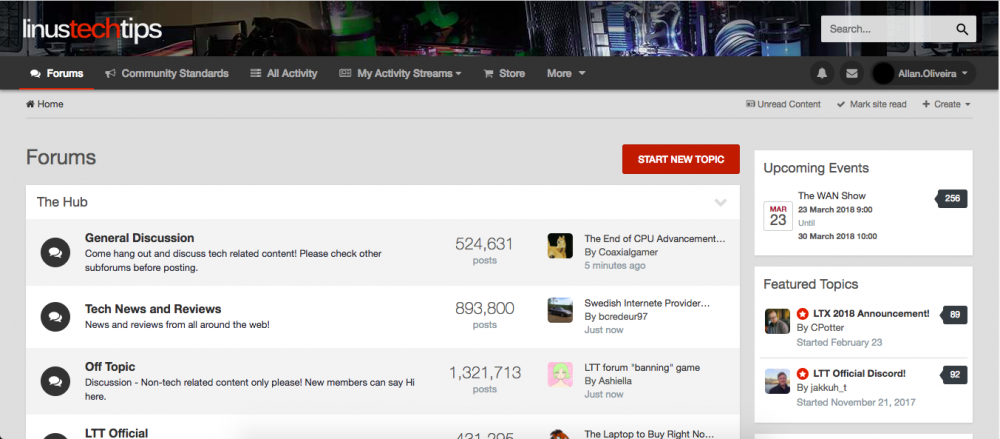Click 1,321,713 posts count
This screenshot has width=1000, height=439.
pos(485,373)
